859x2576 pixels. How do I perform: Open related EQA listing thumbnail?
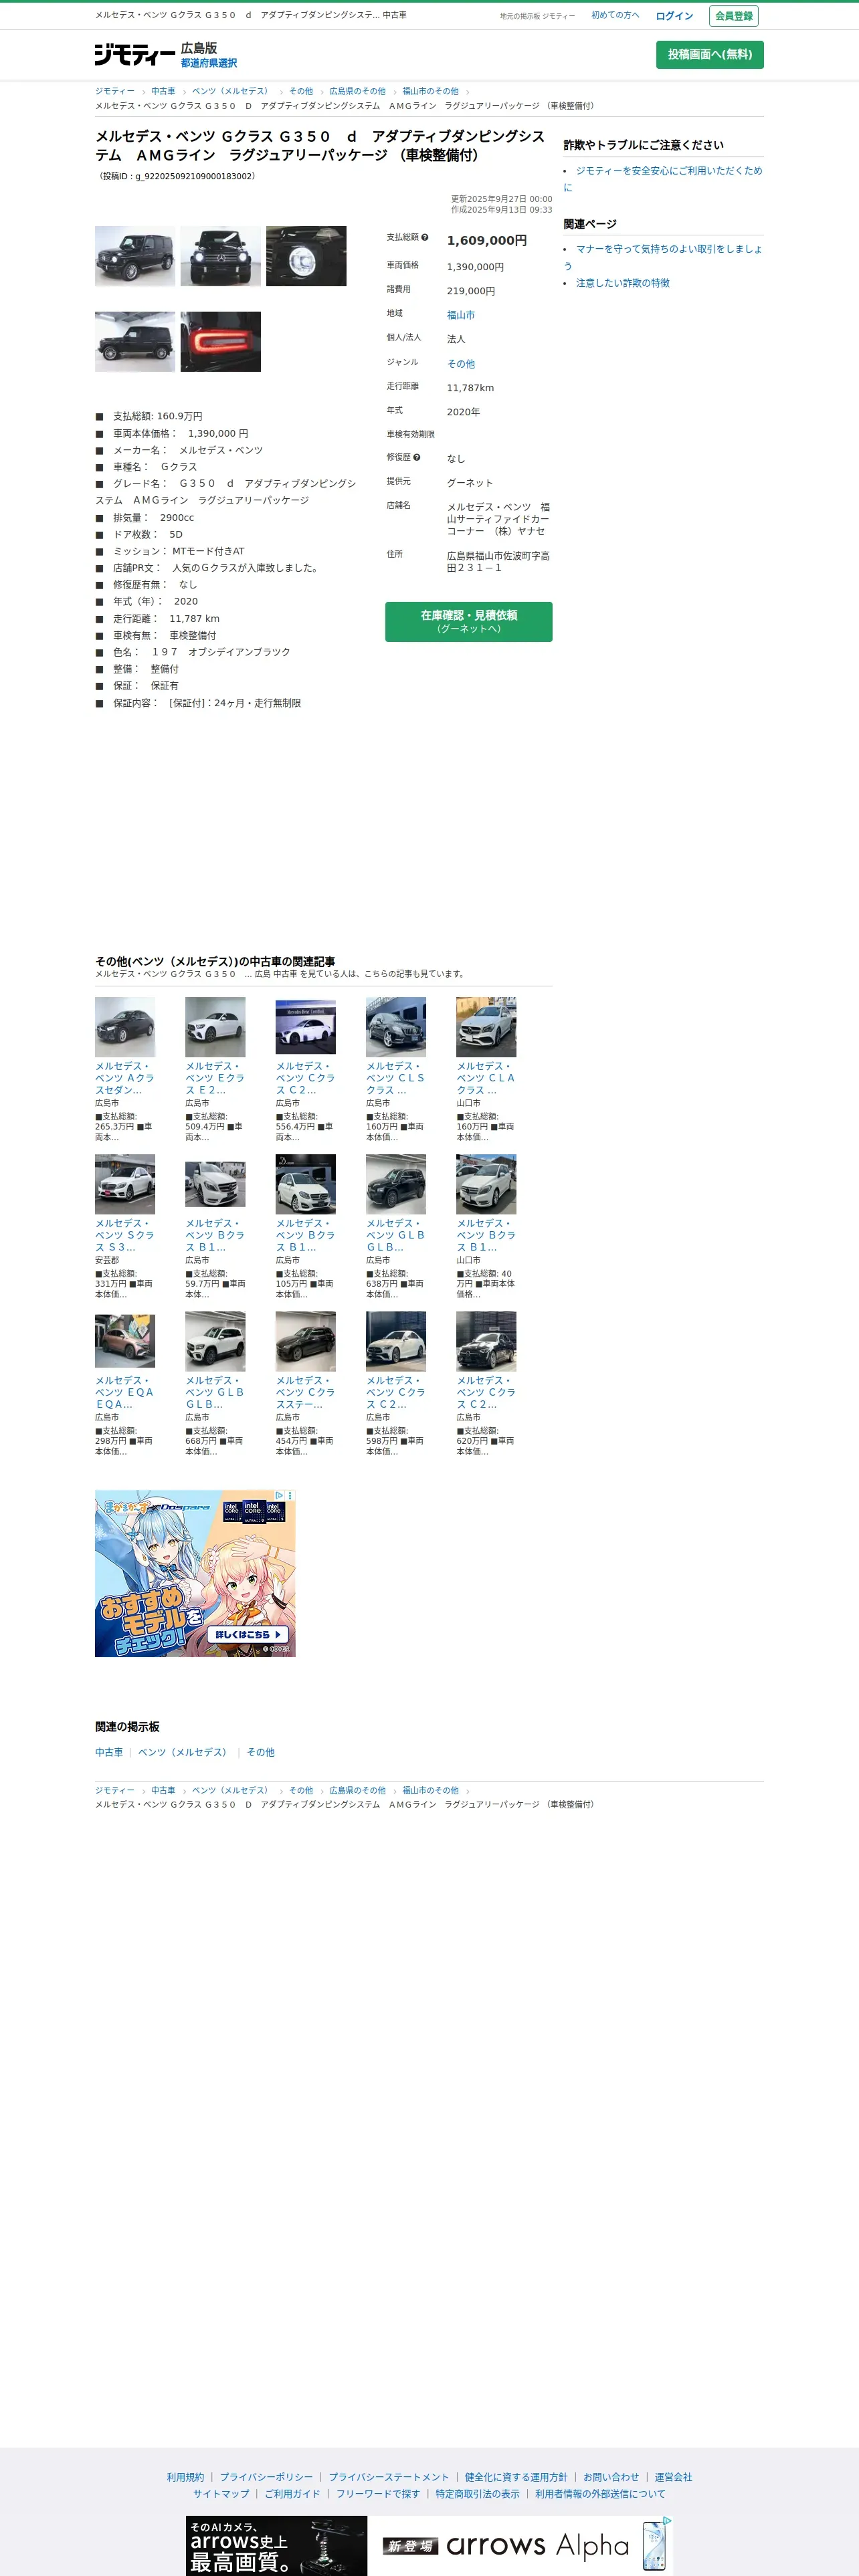(x=125, y=1341)
